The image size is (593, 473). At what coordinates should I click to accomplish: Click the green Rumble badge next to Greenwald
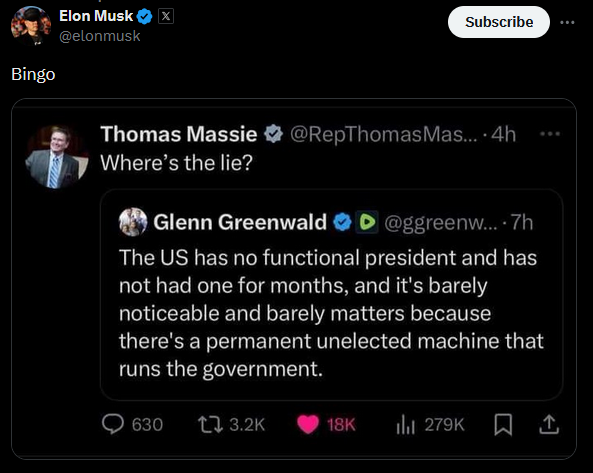tap(367, 222)
